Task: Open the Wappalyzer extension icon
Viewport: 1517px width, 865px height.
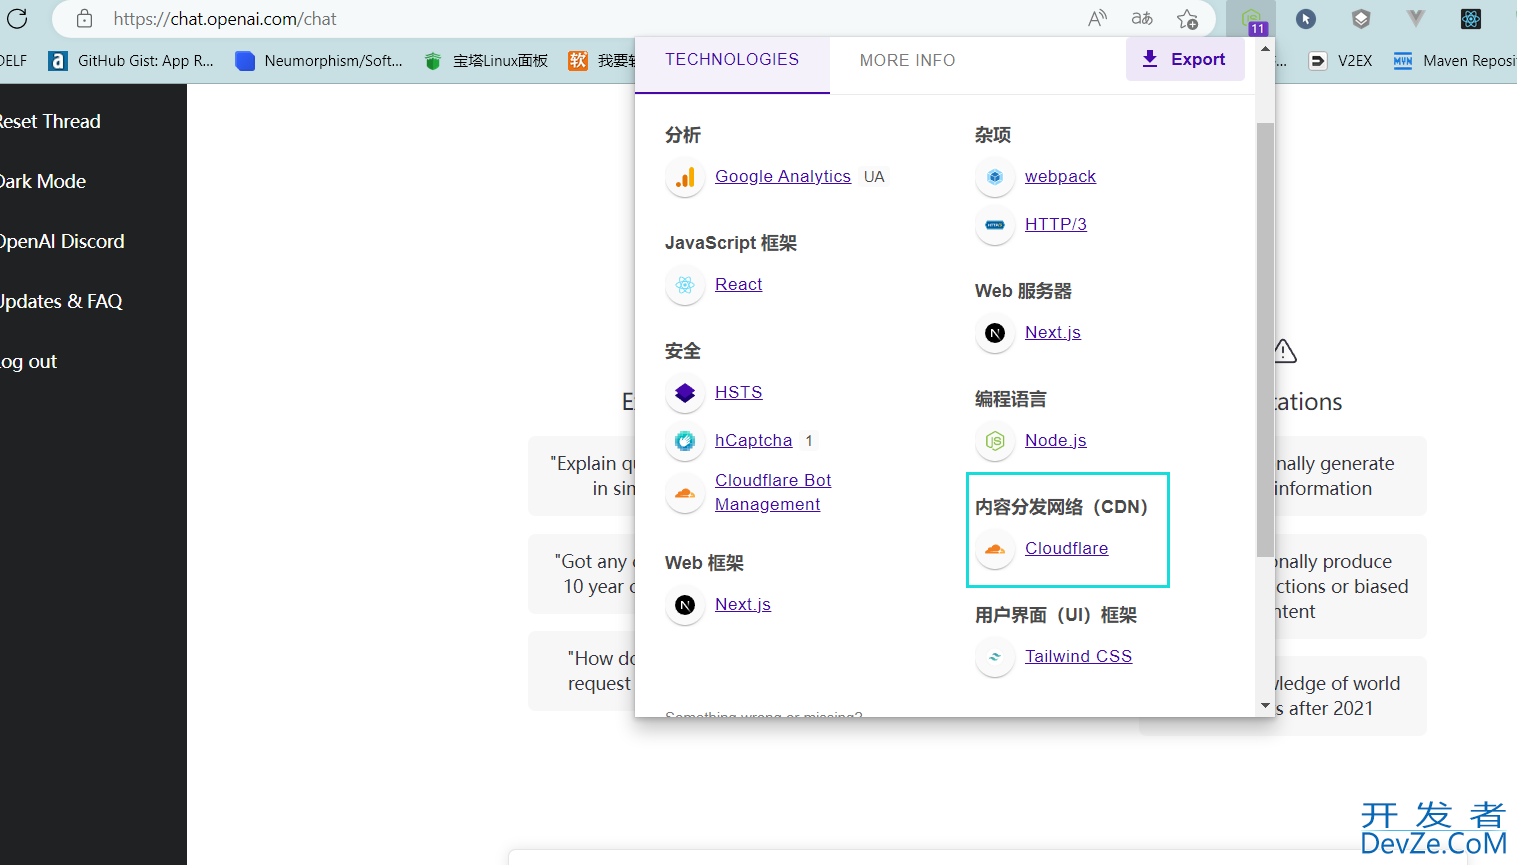Action: tap(1251, 19)
